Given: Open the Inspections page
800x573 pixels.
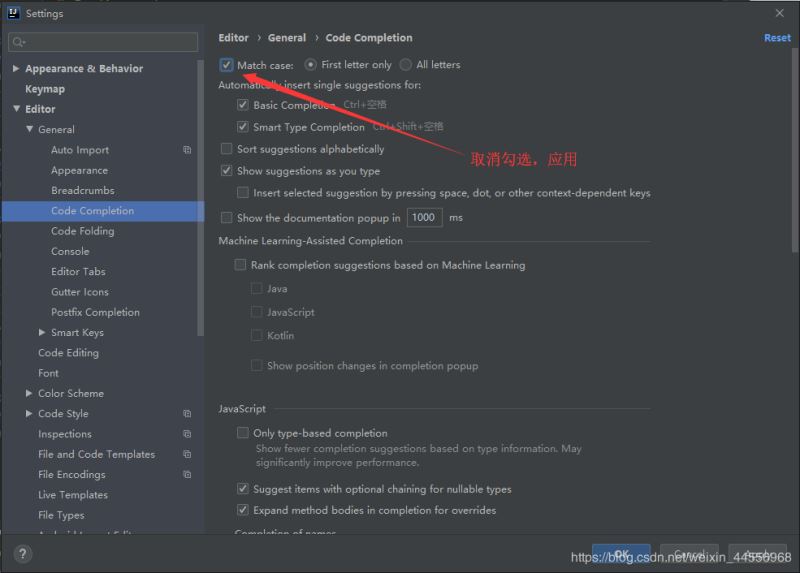Looking at the screenshot, I should (x=65, y=434).
